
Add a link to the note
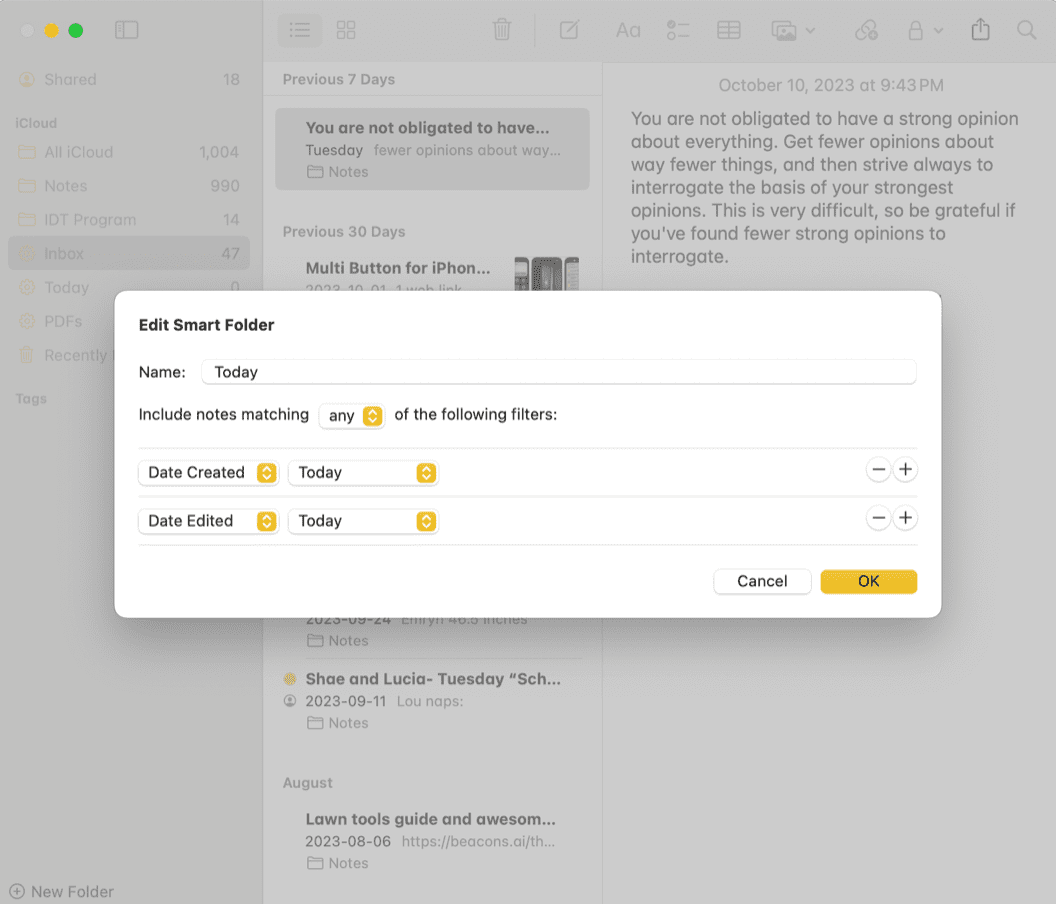click(x=866, y=30)
